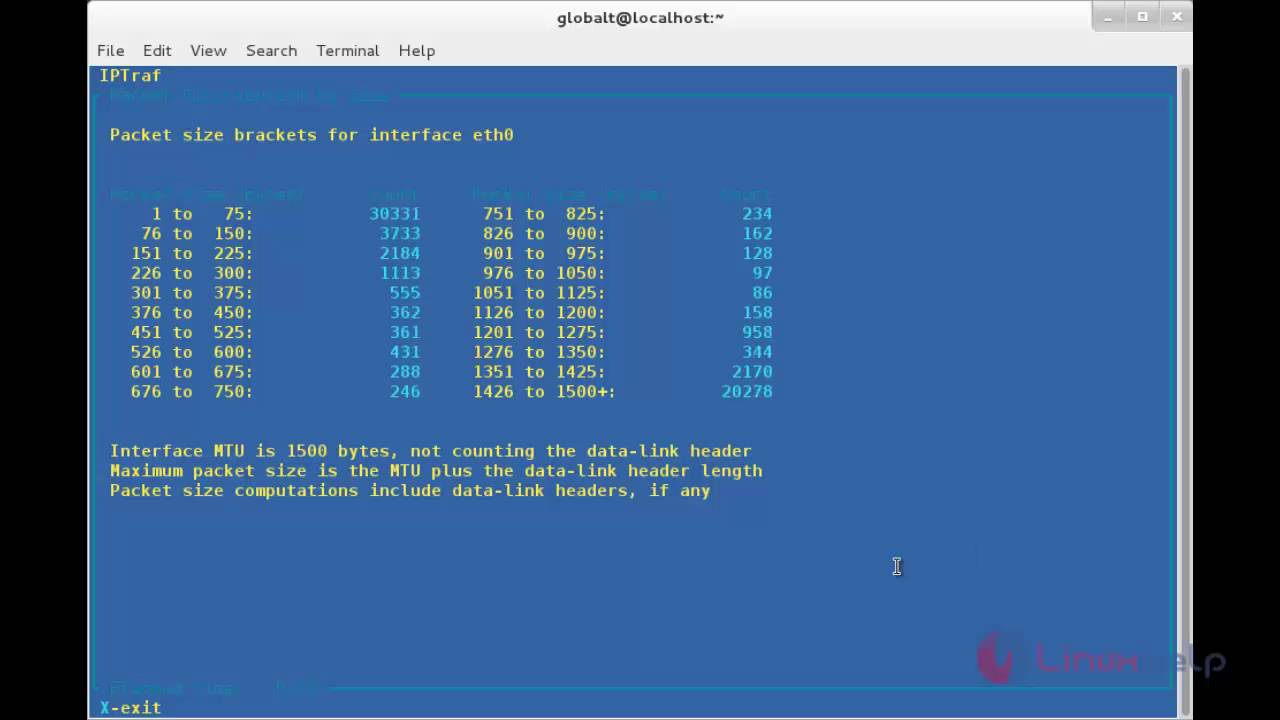
Task: Click the count 1113 for 226 to 300
Action: click(400, 273)
